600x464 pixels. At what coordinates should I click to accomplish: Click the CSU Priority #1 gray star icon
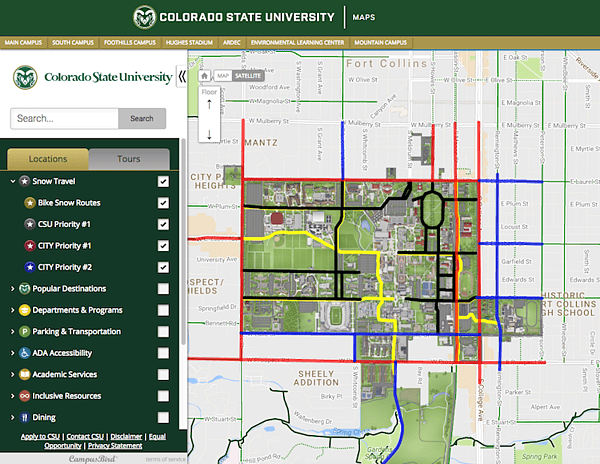30,224
